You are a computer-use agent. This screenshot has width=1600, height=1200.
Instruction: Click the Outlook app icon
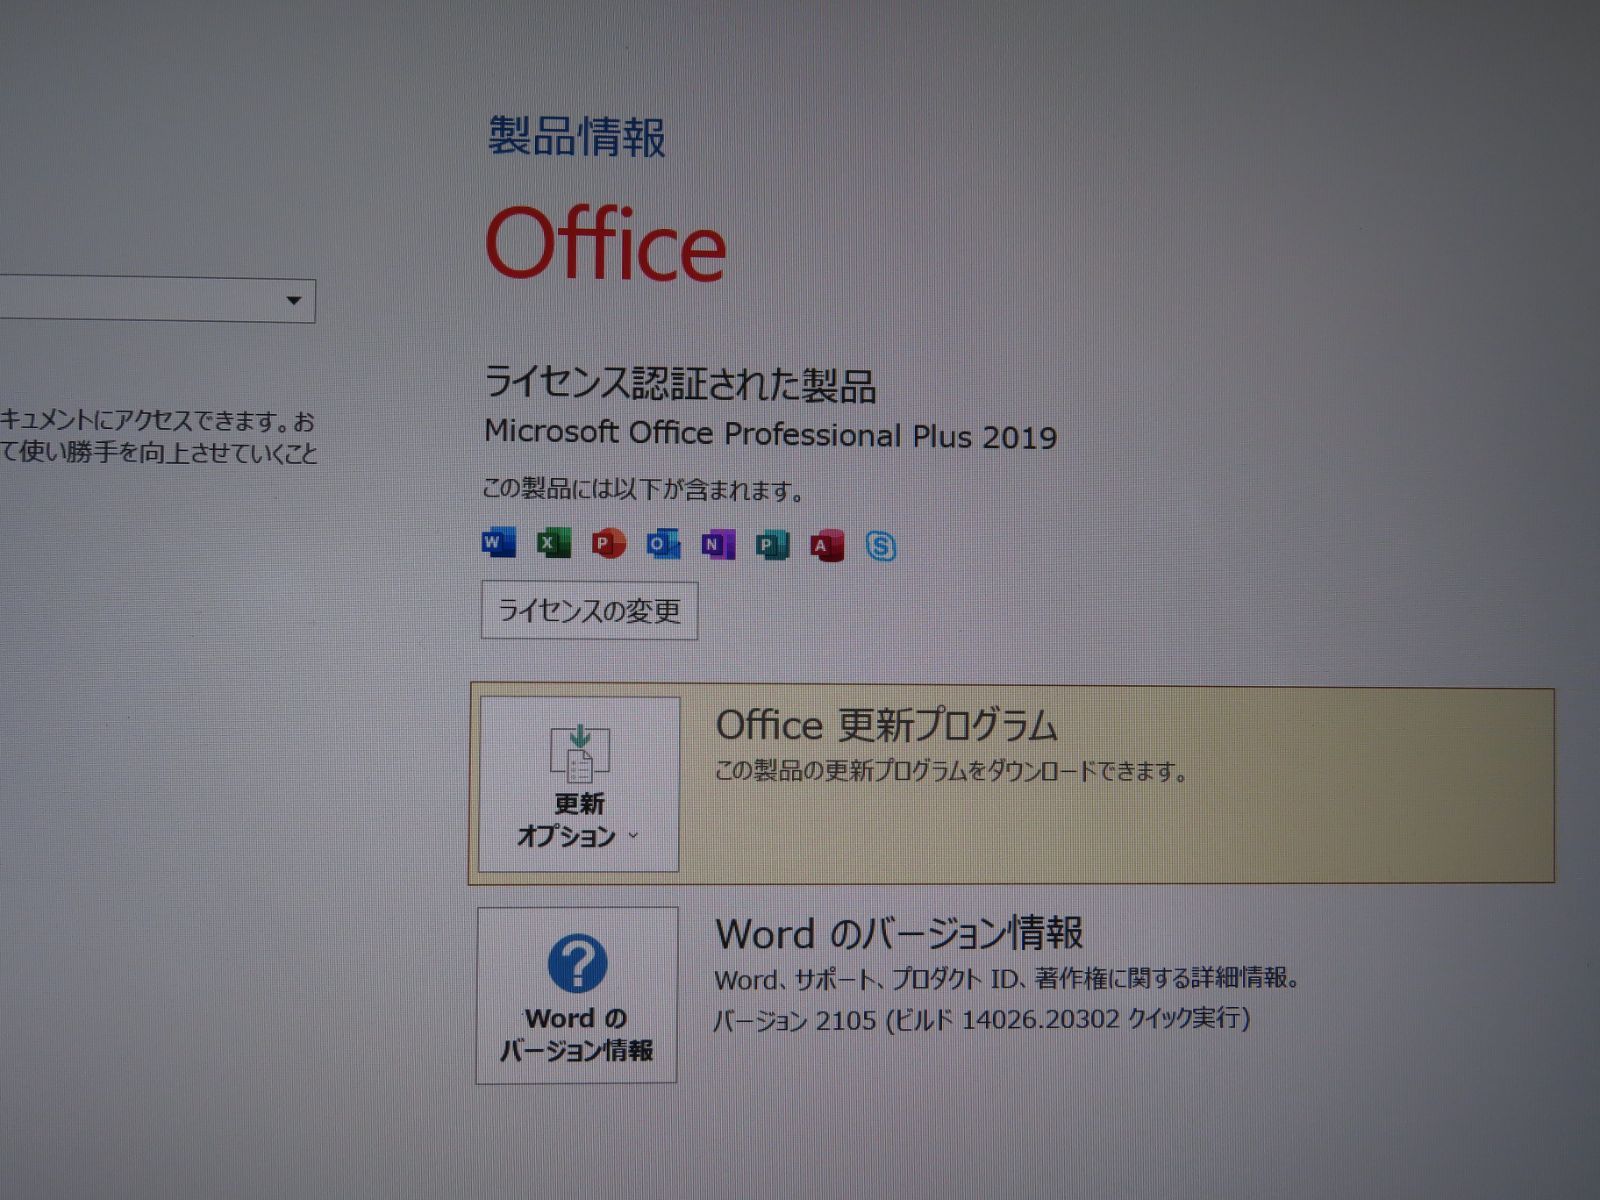tap(663, 544)
